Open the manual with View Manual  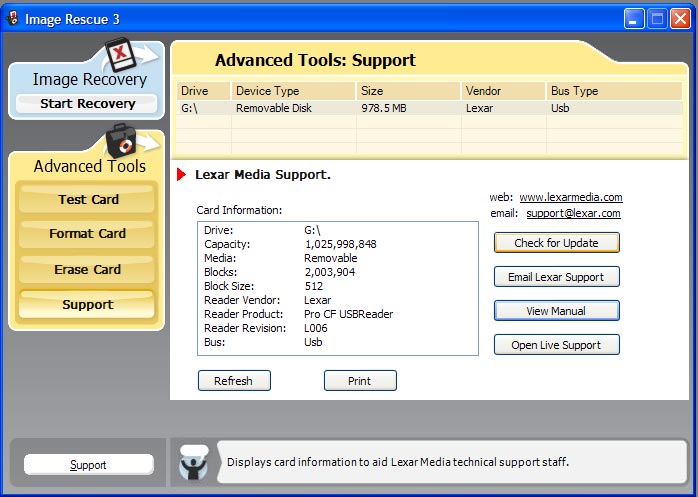(x=556, y=311)
